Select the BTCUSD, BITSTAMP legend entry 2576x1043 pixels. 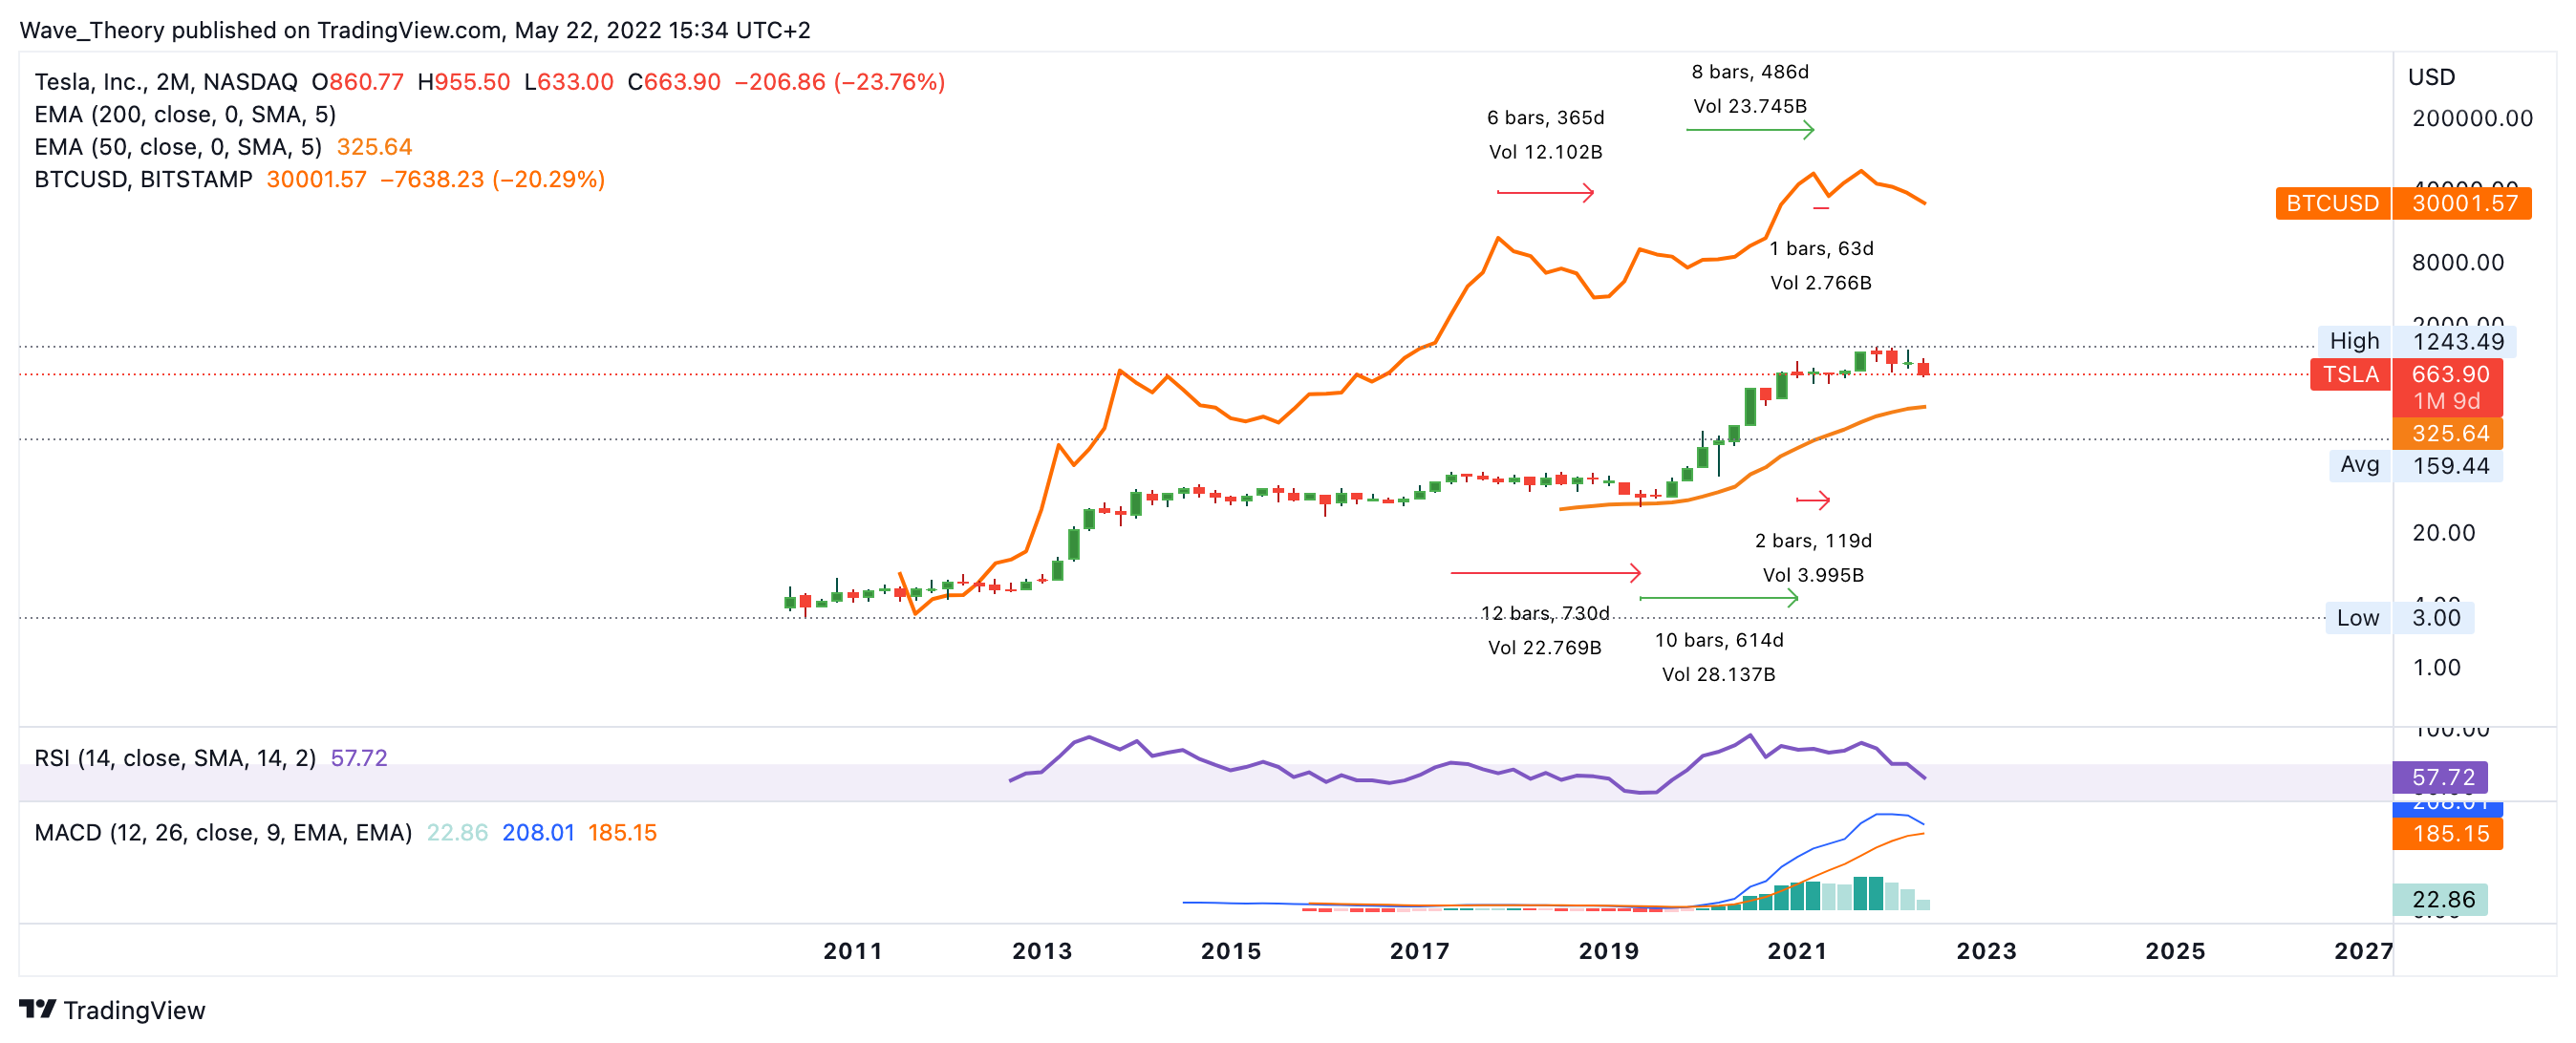coord(143,179)
